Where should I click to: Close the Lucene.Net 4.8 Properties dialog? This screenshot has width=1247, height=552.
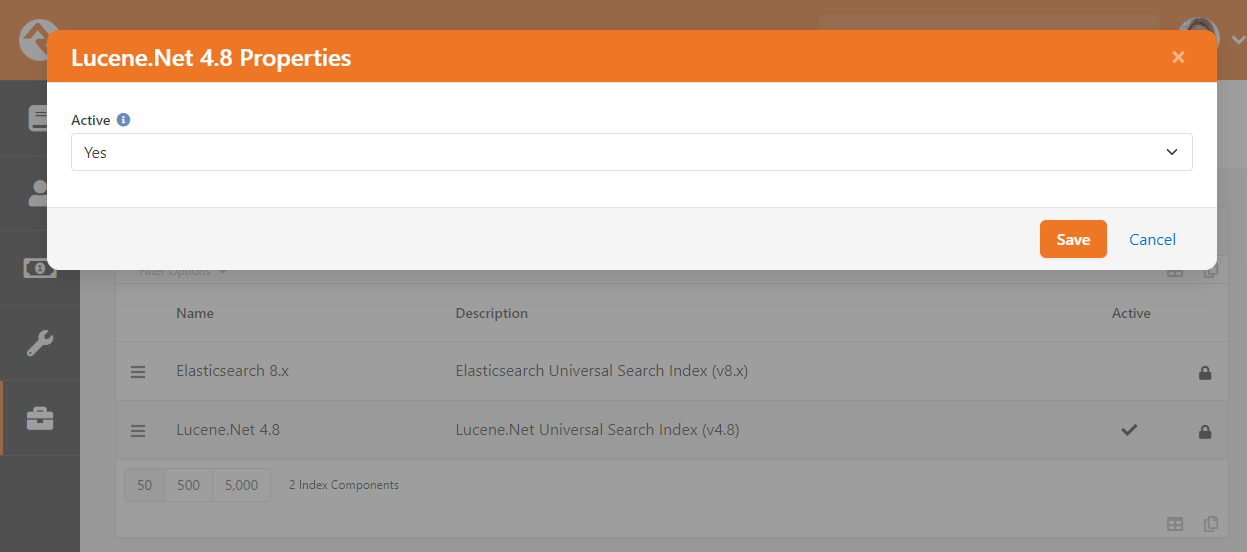[x=1178, y=57]
